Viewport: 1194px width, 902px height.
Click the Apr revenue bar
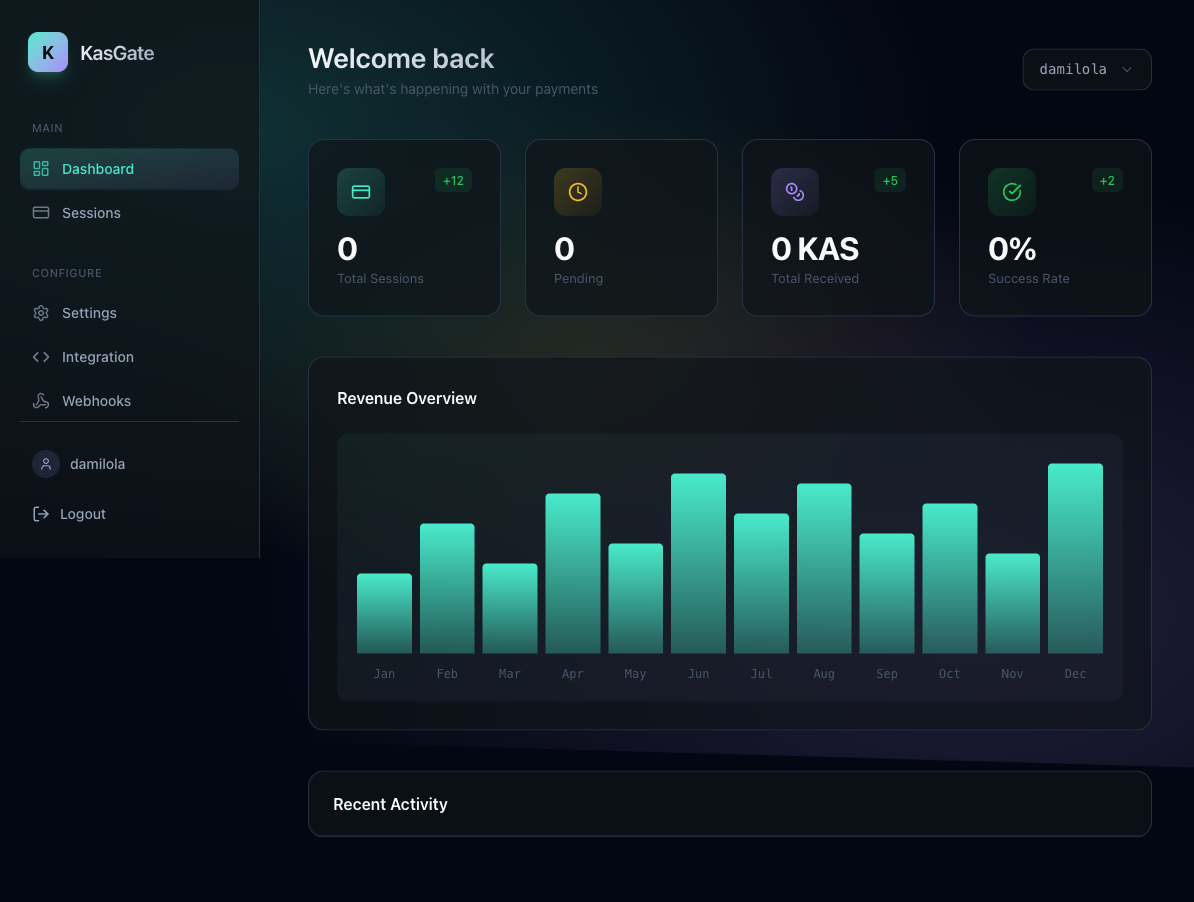pyautogui.click(x=573, y=573)
